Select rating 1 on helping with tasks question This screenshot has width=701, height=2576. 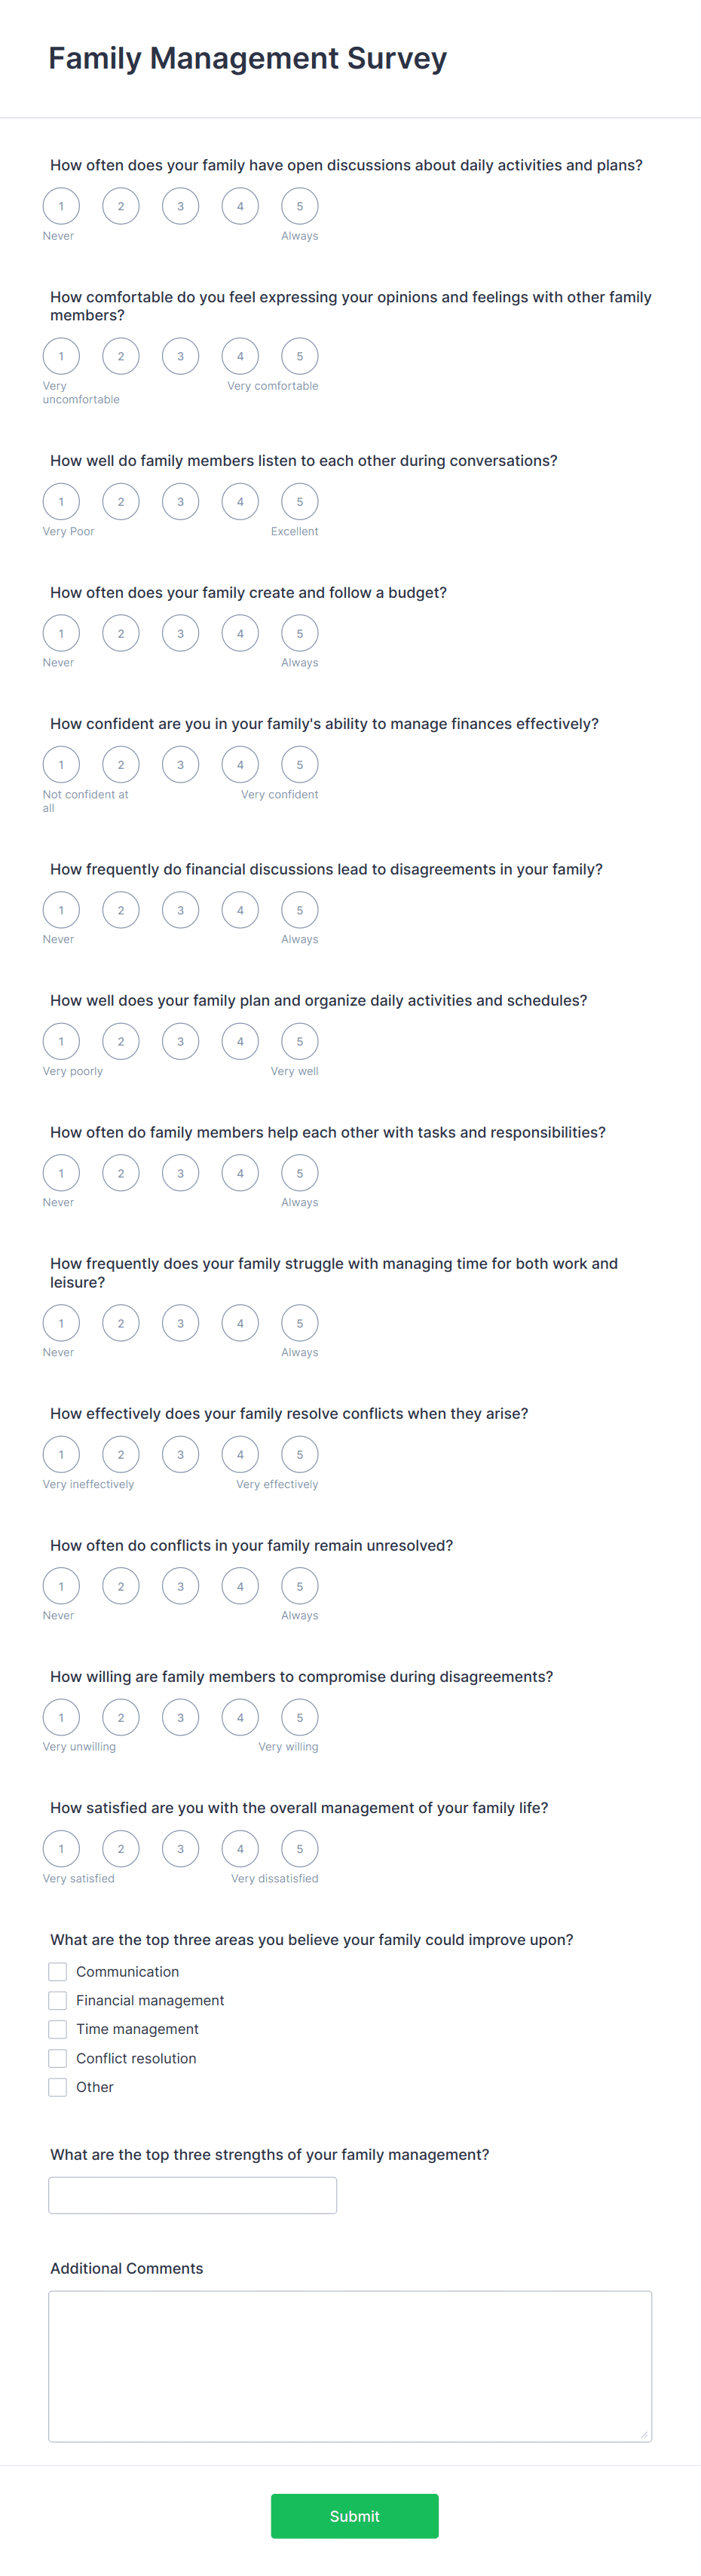(61, 1172)
